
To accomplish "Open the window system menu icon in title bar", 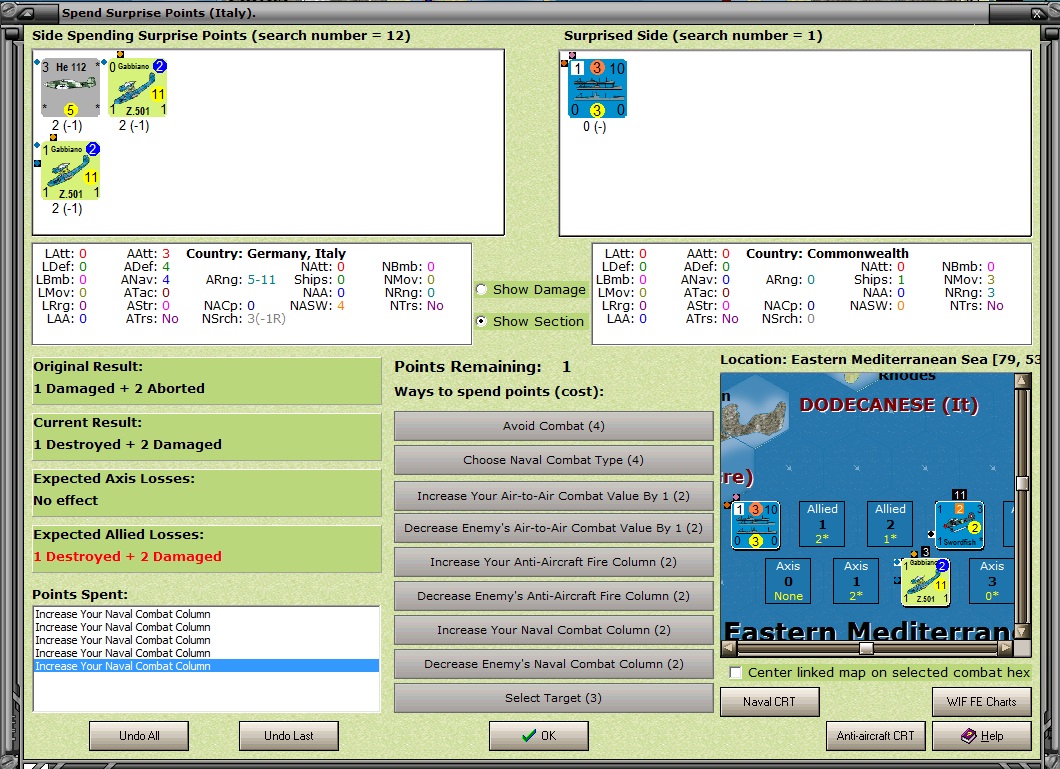I will 27,13.
